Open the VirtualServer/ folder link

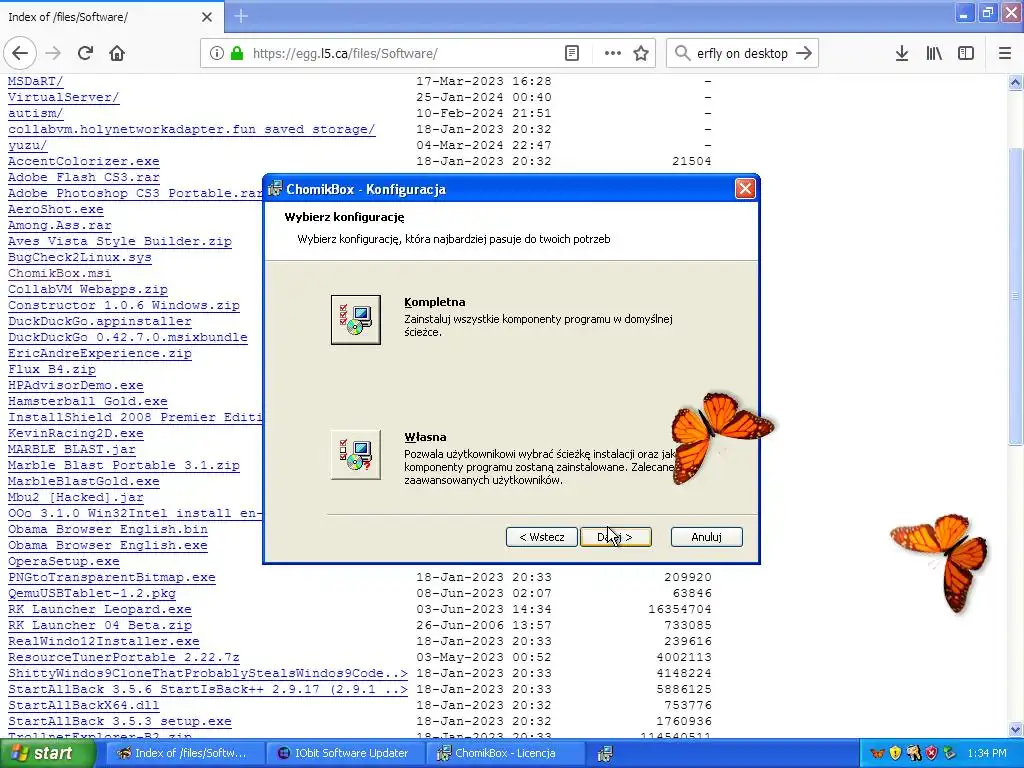click(63, 97)
